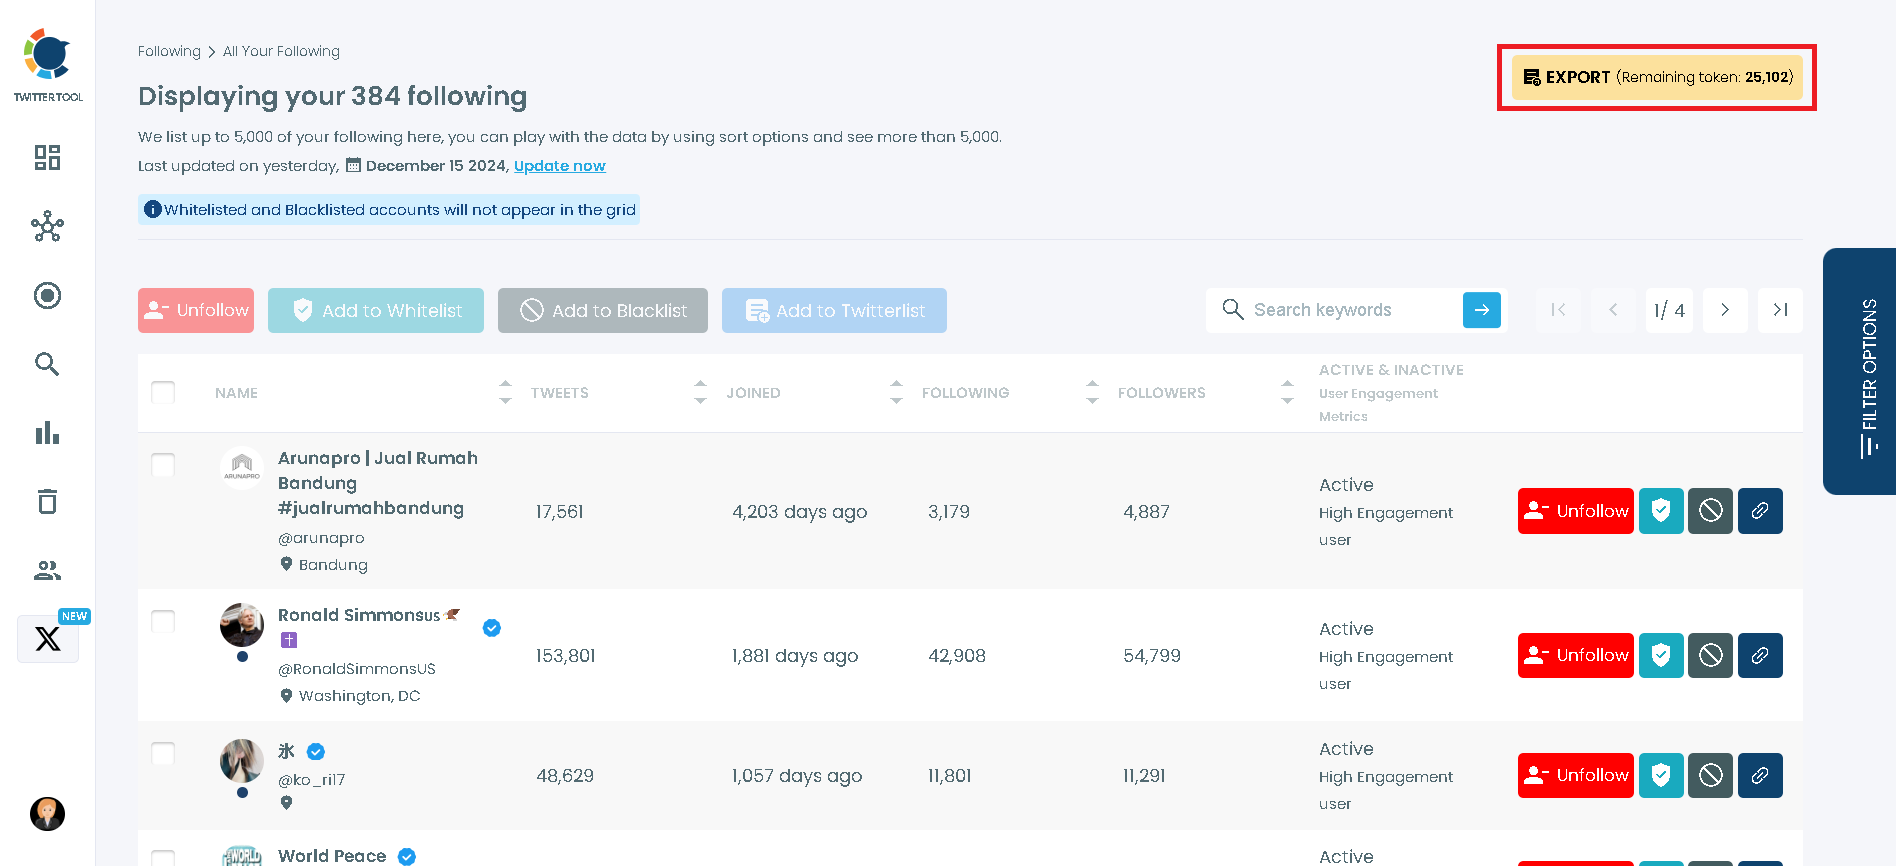Open the bar chart analytics icon
Screen dimensions: 1896x866
click(x=47, y=433)
